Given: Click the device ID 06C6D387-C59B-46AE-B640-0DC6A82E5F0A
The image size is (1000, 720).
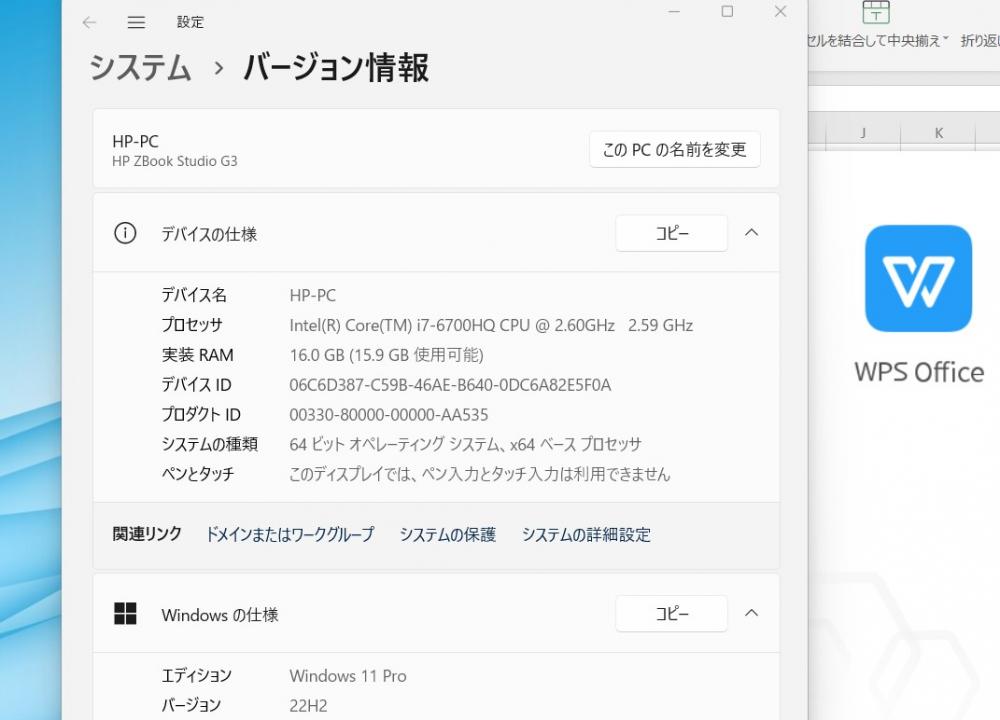Looking at the screenshot, I should click(450, 385).
